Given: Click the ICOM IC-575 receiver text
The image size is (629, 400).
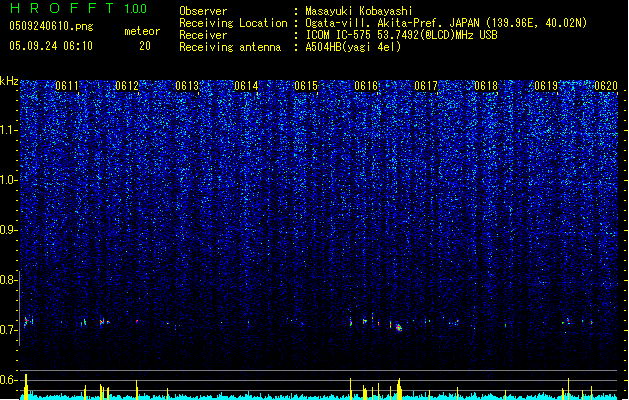Looking at the screenshot, I should 401,35.
